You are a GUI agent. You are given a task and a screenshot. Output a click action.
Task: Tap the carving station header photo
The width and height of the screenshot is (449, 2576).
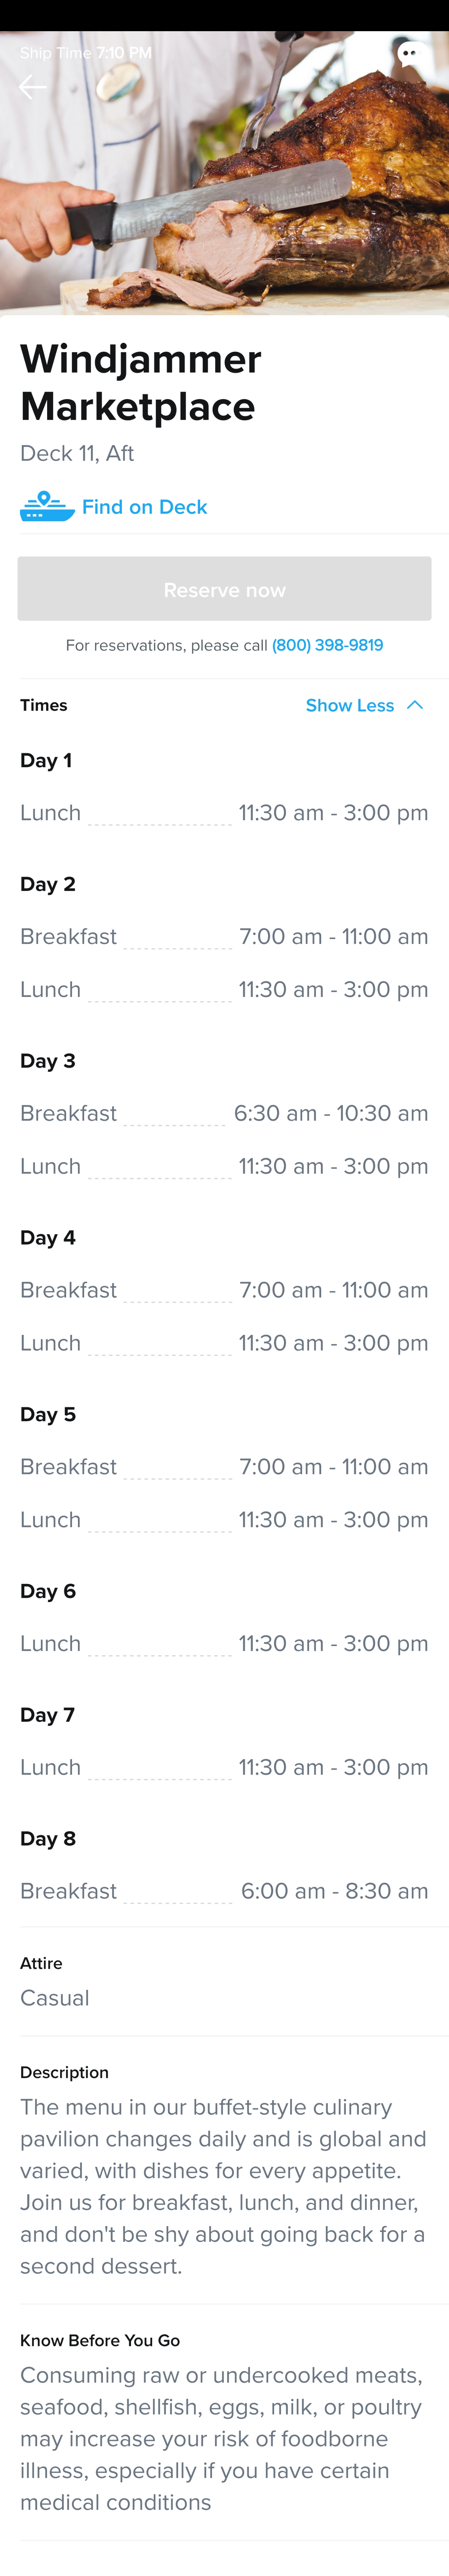224,173
